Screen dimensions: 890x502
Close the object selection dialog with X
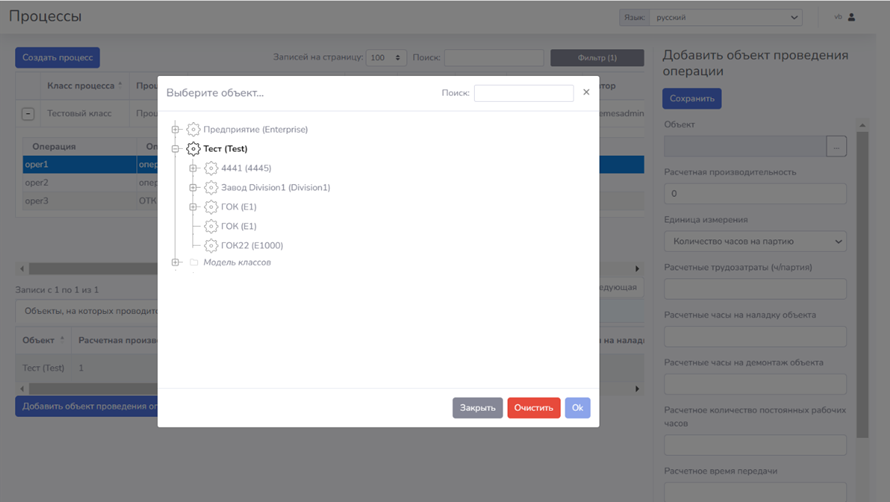(x=586, y=92)
